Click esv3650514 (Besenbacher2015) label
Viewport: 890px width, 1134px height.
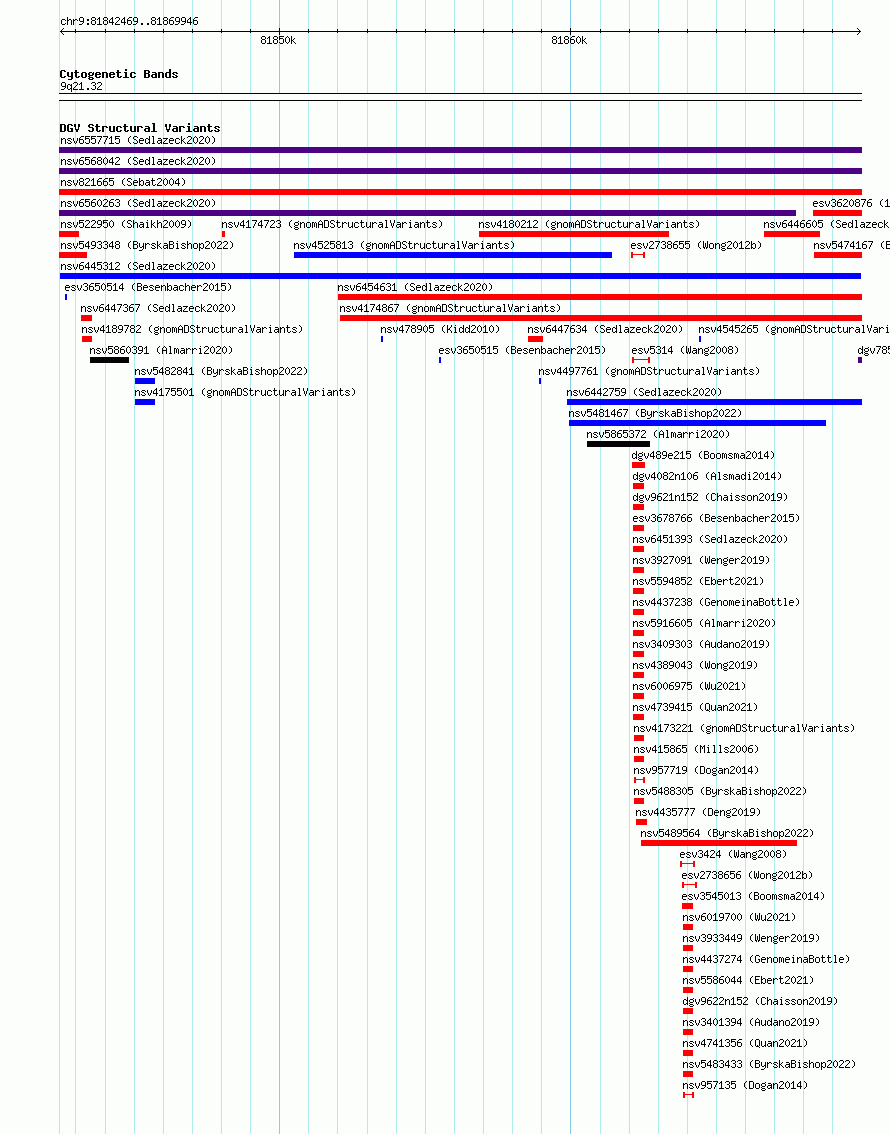click(148, 287)
